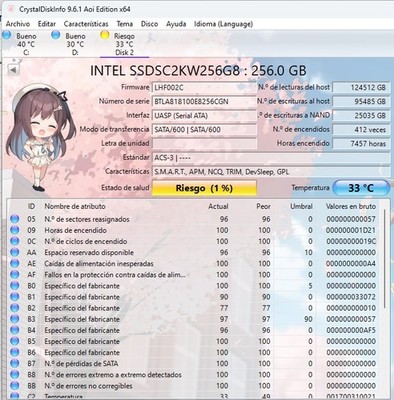Click the status dot for attribute B6
Viewport: 394px width, 400px height.
(14, 352)
